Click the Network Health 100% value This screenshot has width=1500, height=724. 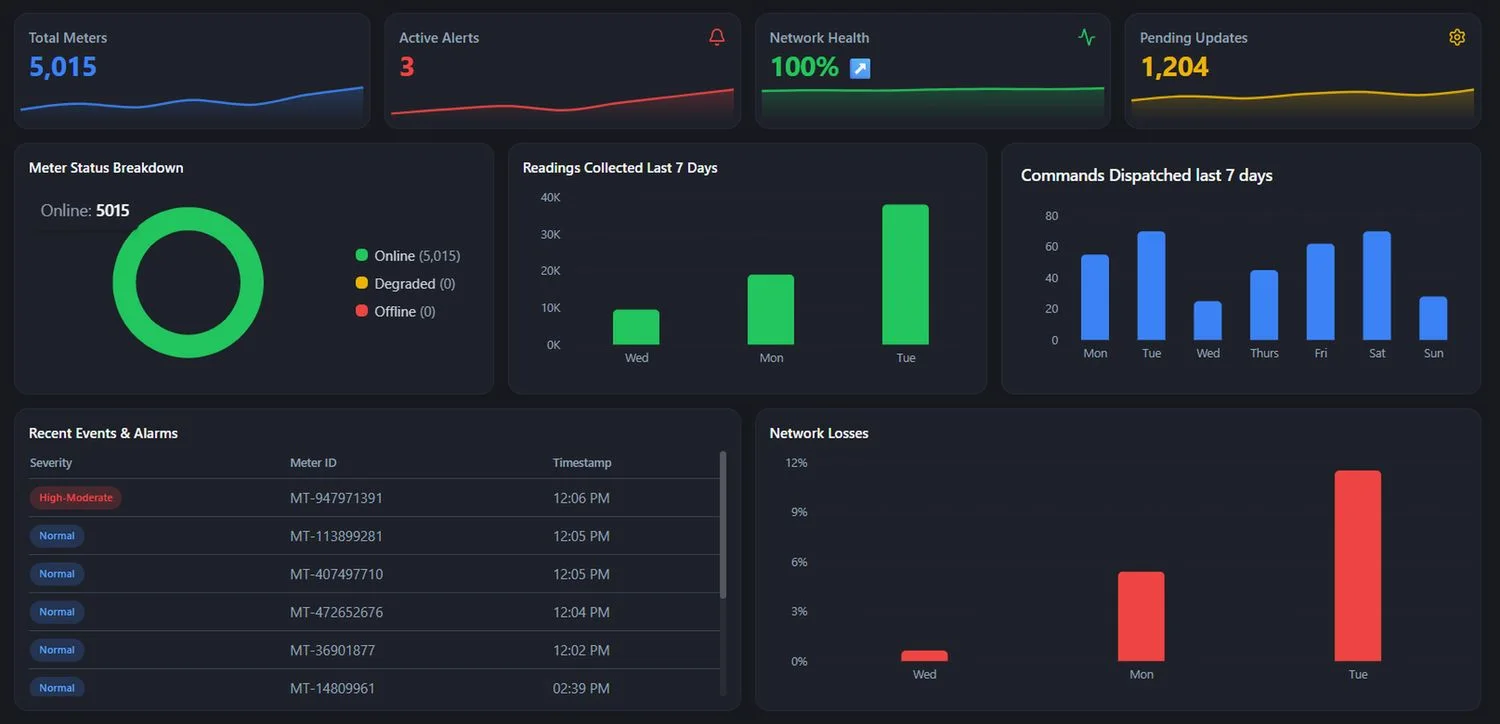pos(804,67)
